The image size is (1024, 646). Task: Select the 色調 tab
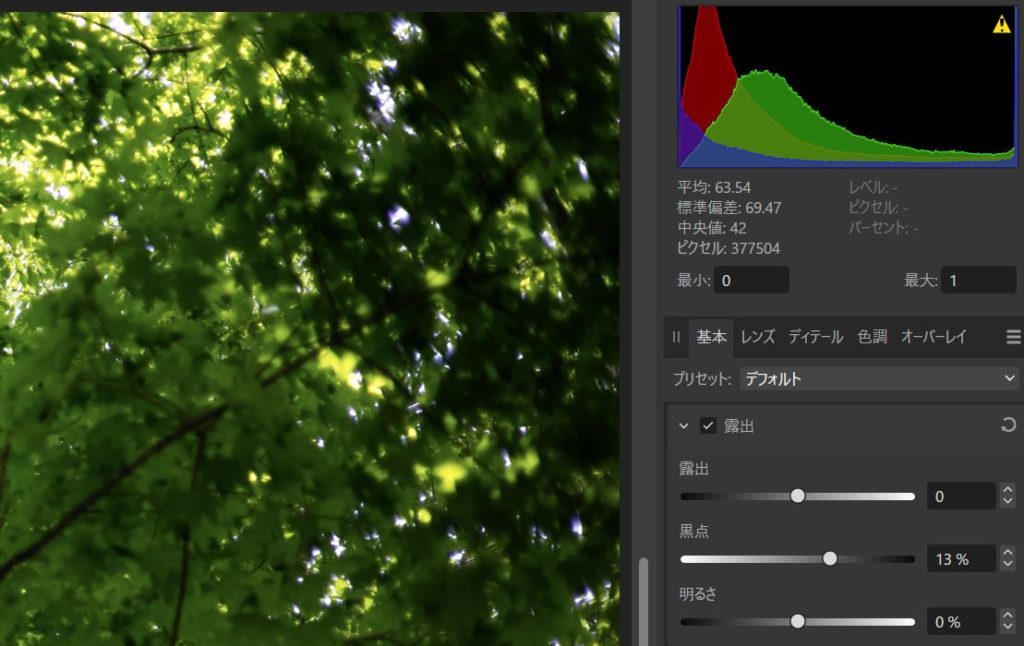coord(872,337)
